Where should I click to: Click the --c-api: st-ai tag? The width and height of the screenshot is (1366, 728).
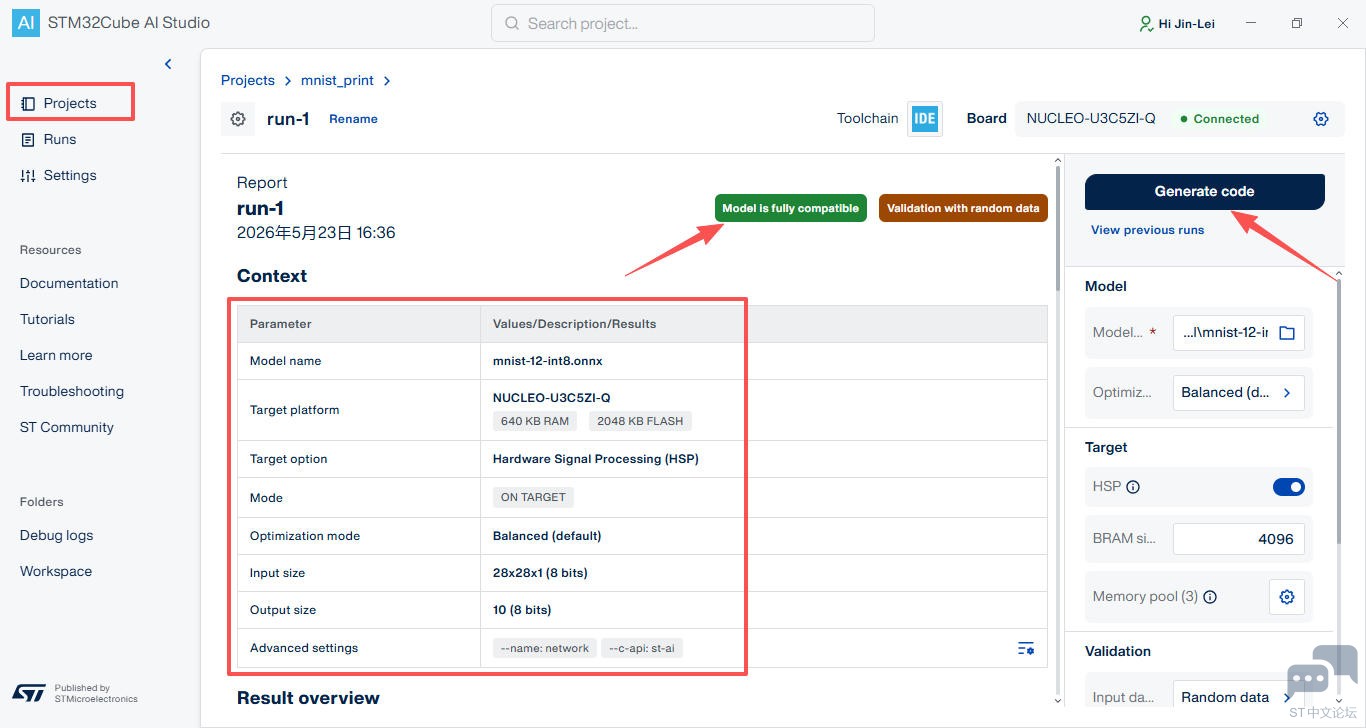pos(642,648)
